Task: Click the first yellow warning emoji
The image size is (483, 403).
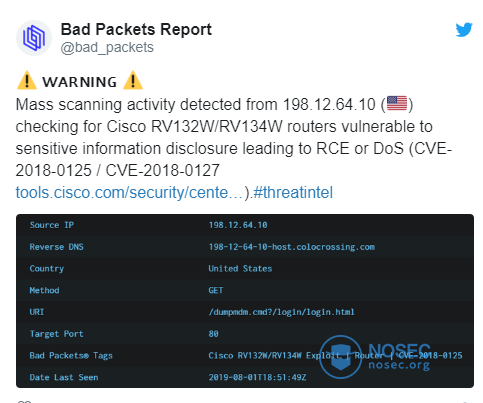Action: pos(27,80)
